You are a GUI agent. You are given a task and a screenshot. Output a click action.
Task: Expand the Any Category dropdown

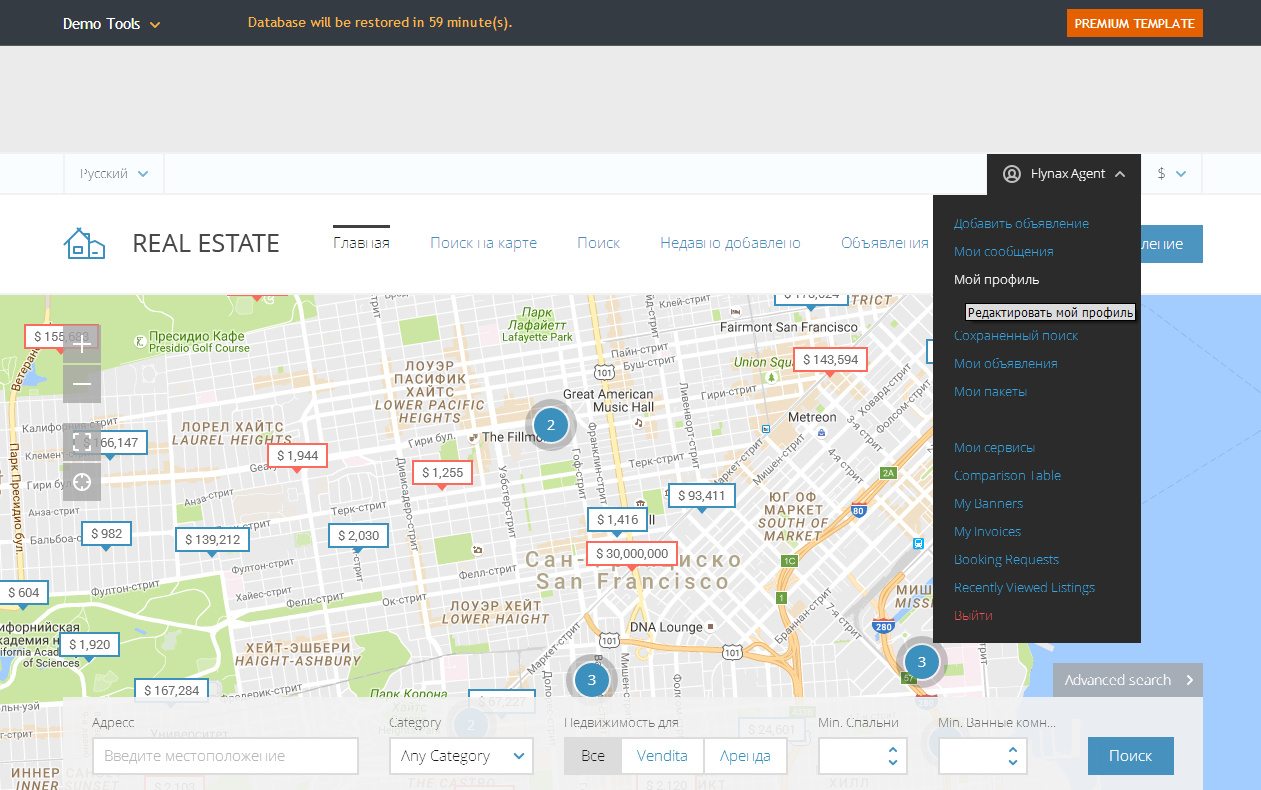pyautogui.click(x=461, y=756)
